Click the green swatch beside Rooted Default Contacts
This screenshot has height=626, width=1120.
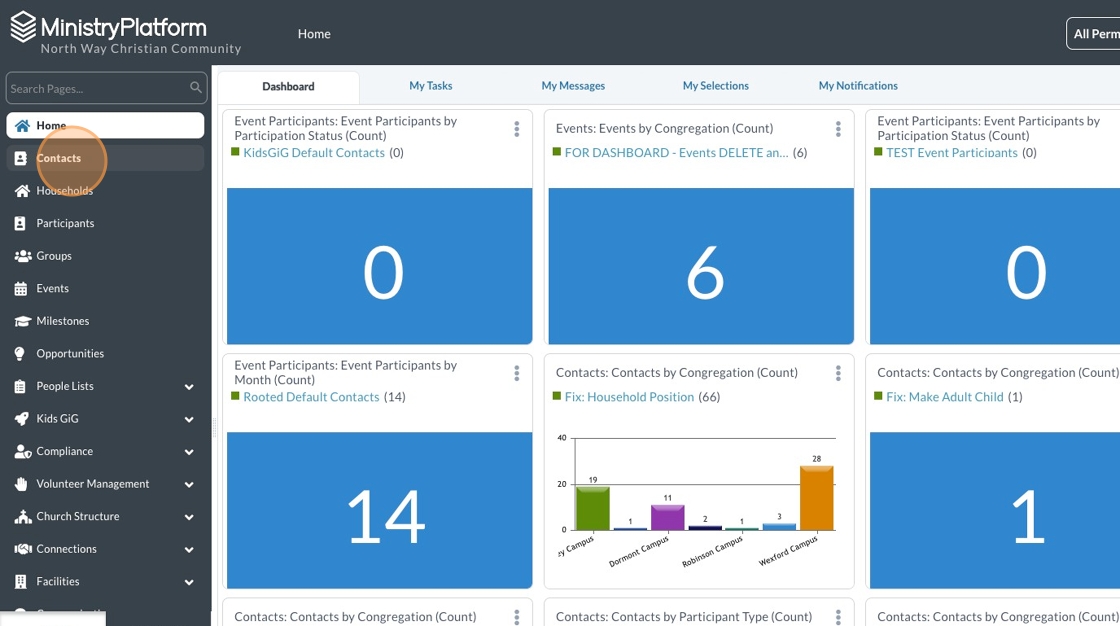coord(235,396)
